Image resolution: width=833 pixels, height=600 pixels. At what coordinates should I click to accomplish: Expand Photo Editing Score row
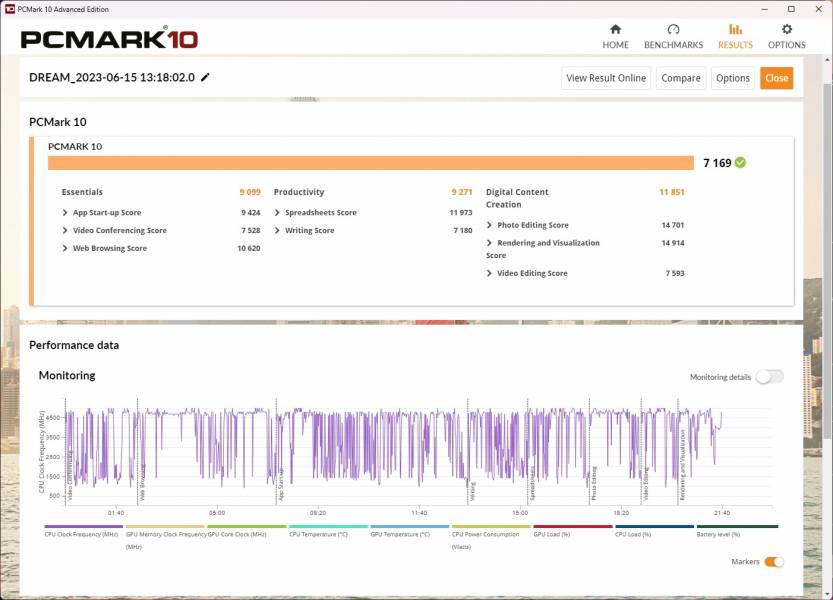coord(489,225)
